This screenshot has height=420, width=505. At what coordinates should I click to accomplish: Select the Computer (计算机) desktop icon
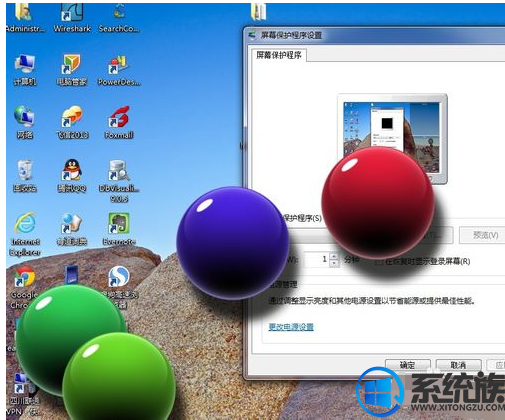point(25,64)
